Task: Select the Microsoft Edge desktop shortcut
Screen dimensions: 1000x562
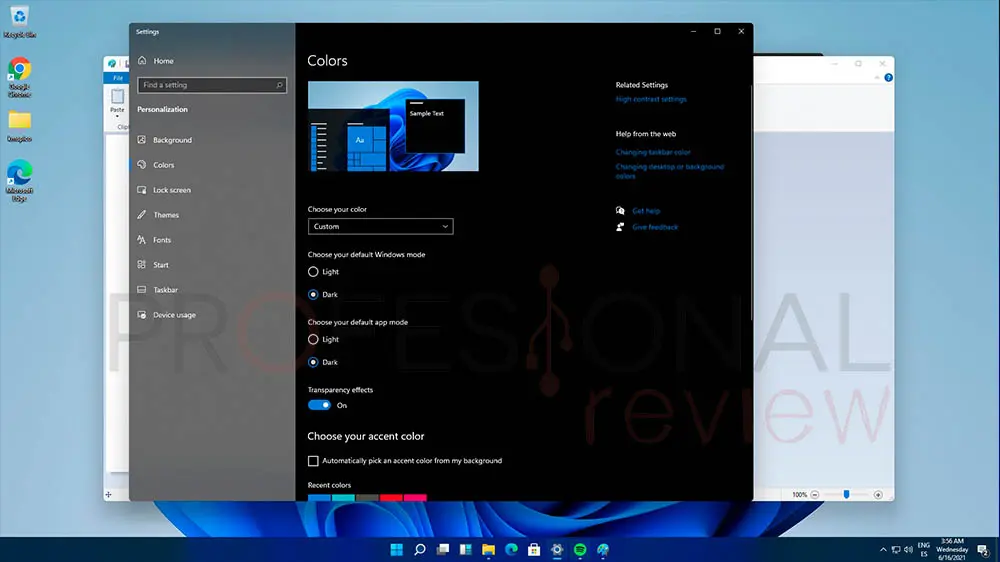Action: pos(19,182)
